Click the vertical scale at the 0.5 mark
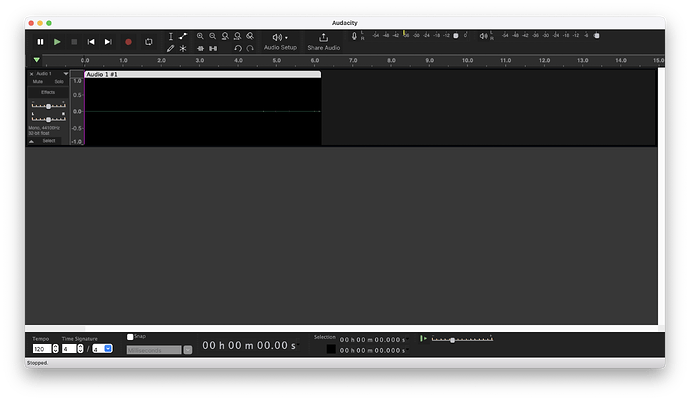 [x=77, y=95]
